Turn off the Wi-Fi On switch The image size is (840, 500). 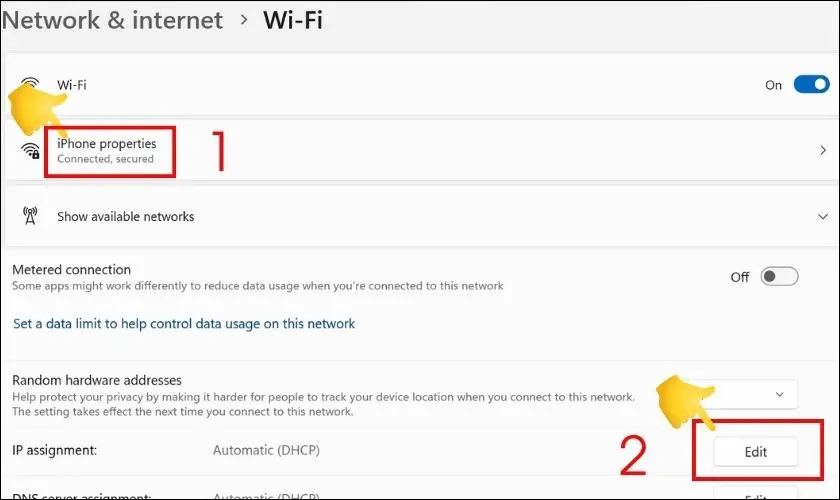[x=811, y=85]
